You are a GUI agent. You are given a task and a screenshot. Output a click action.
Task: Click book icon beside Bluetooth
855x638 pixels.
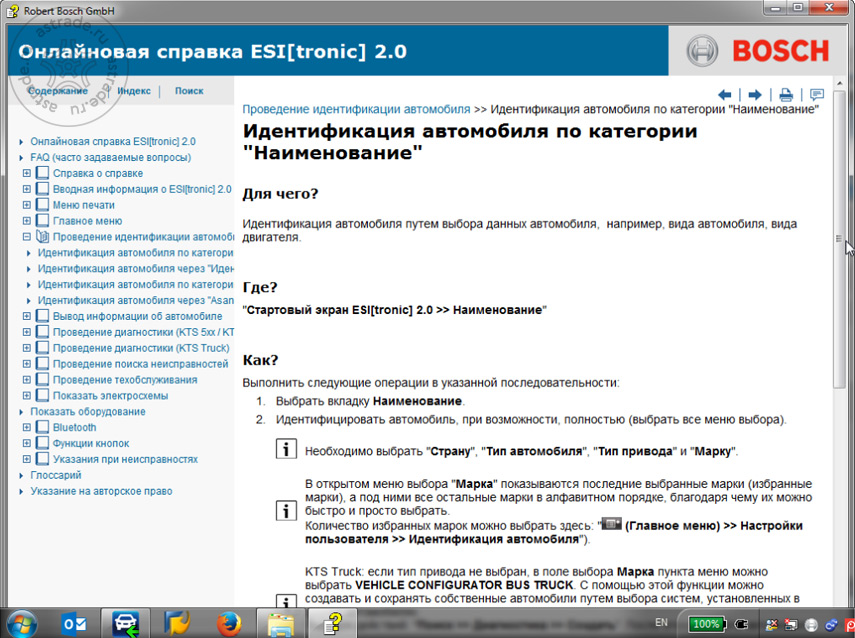[x=42, y=427]
